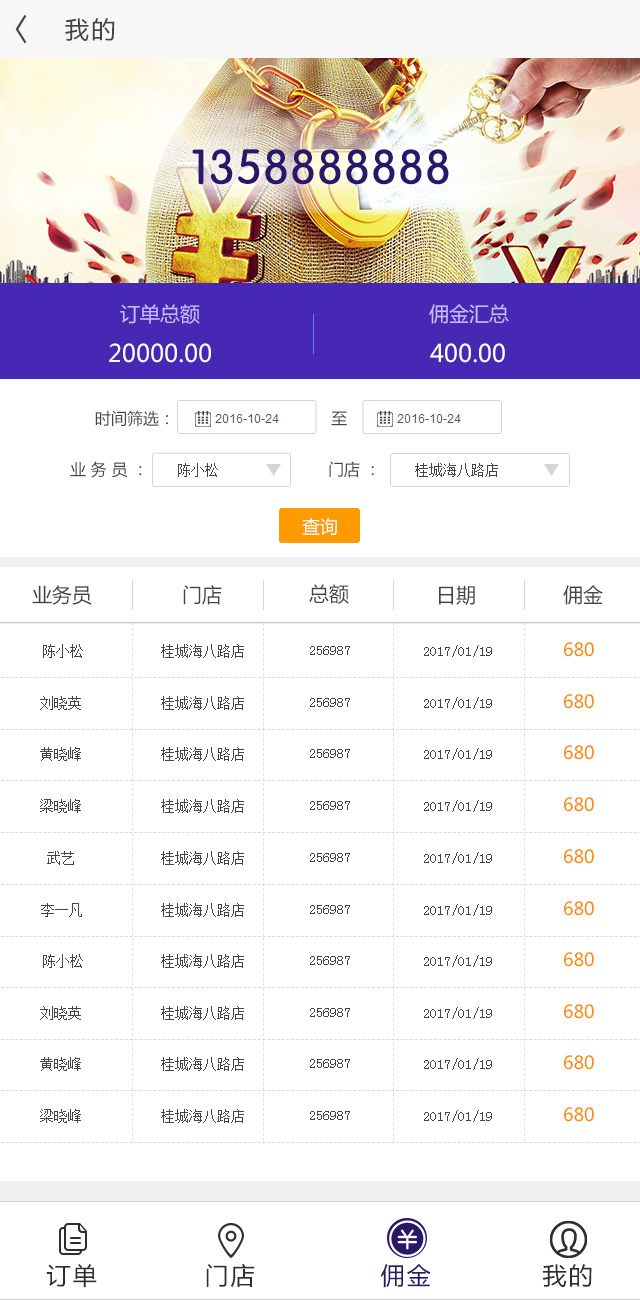This screenshot has height=1300, width=640.
Task: Click the 业务员 column header
Action: (x=62, y=596)
